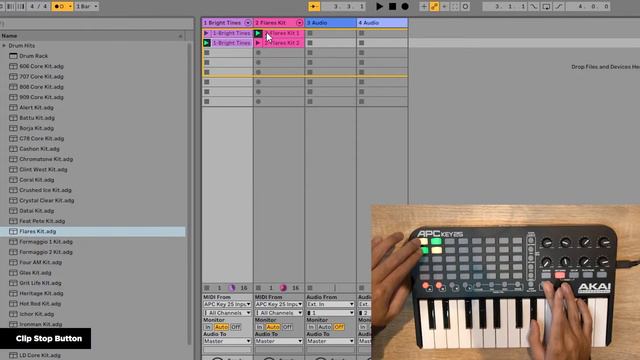Viewport: 640px width, 360px height.
Task: Stop all clips on track 1 Bright Times
Action: 207,288
